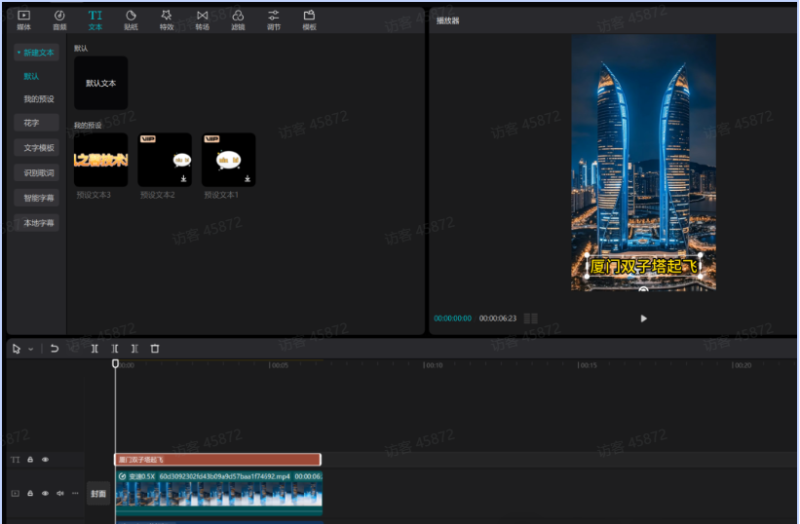Lock the main video track
The image size is (800, 524).
point(30,493)
